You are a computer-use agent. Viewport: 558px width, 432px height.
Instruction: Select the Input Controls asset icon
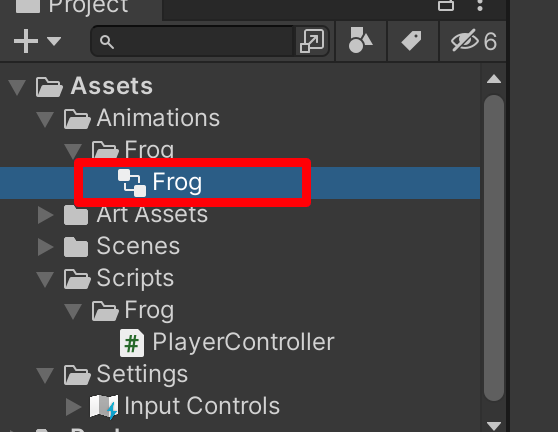(x=104, y=406)
